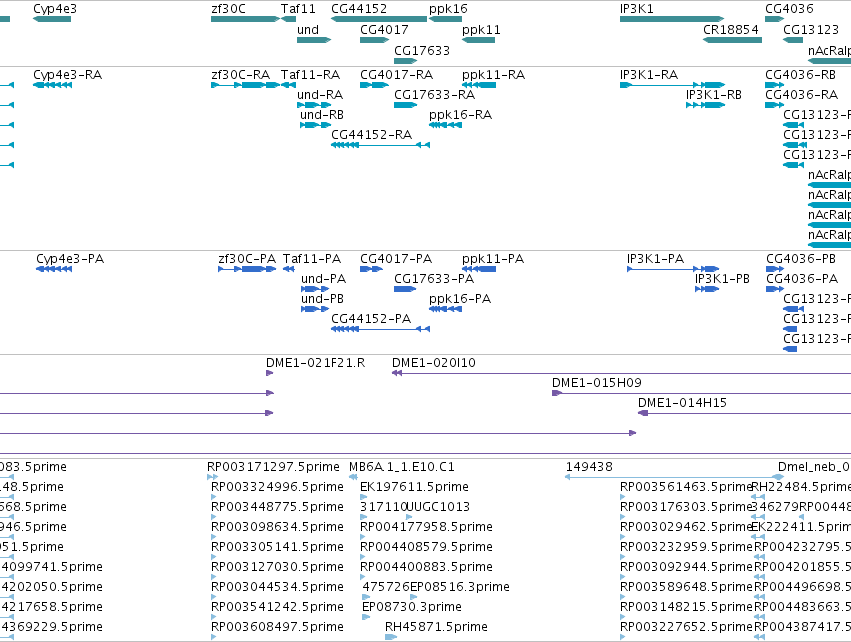The width and height of the screenshot is (851, 642).
Task: Select the RH45871.5prime EST
Action: pos(391,637)
